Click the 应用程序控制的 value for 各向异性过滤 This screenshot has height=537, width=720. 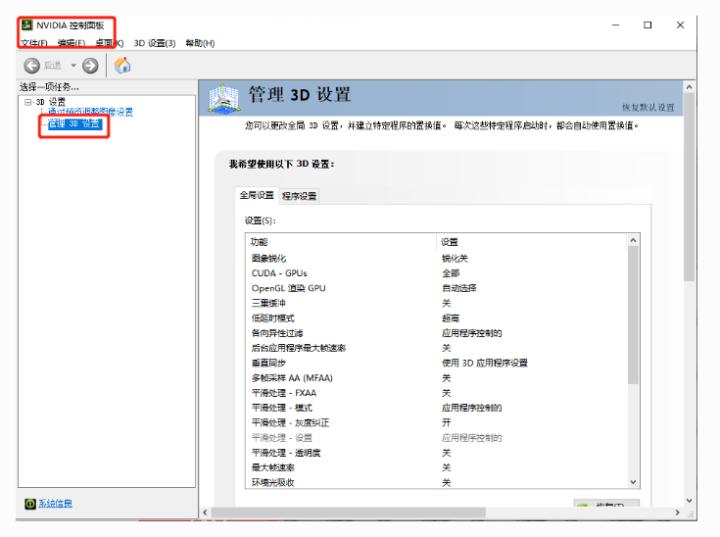coord(472,333)
